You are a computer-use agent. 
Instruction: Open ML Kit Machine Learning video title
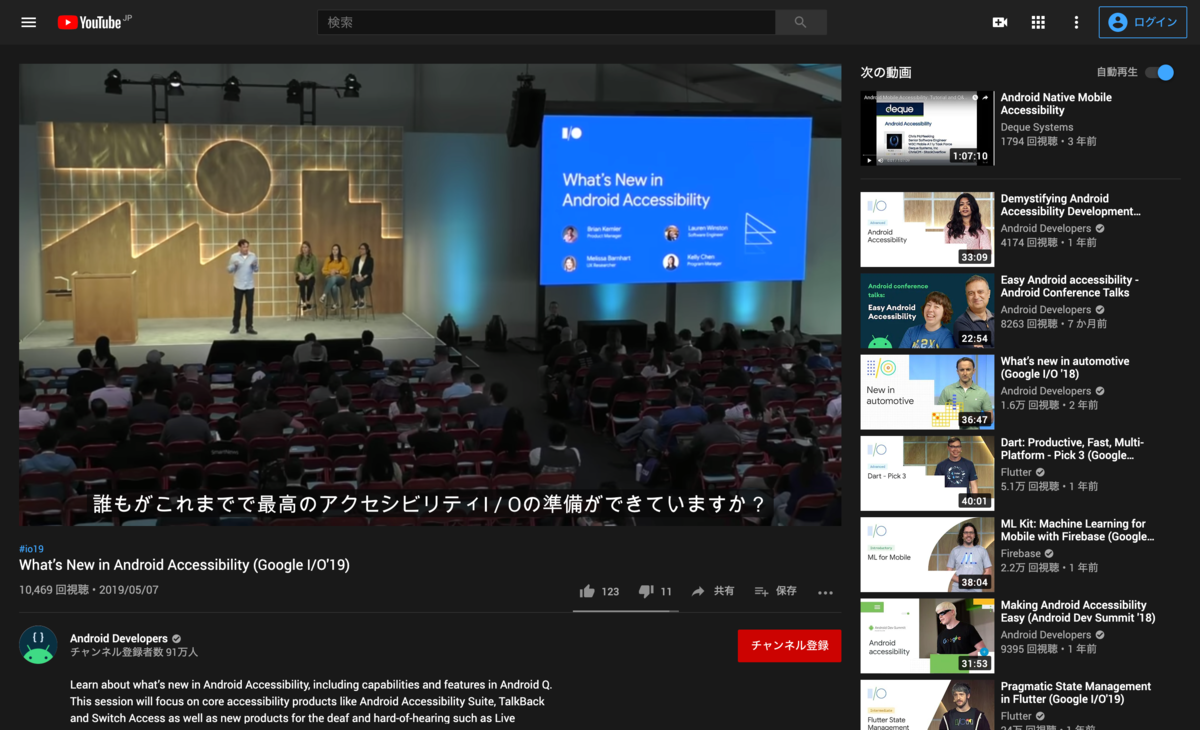coord(1077,530)
